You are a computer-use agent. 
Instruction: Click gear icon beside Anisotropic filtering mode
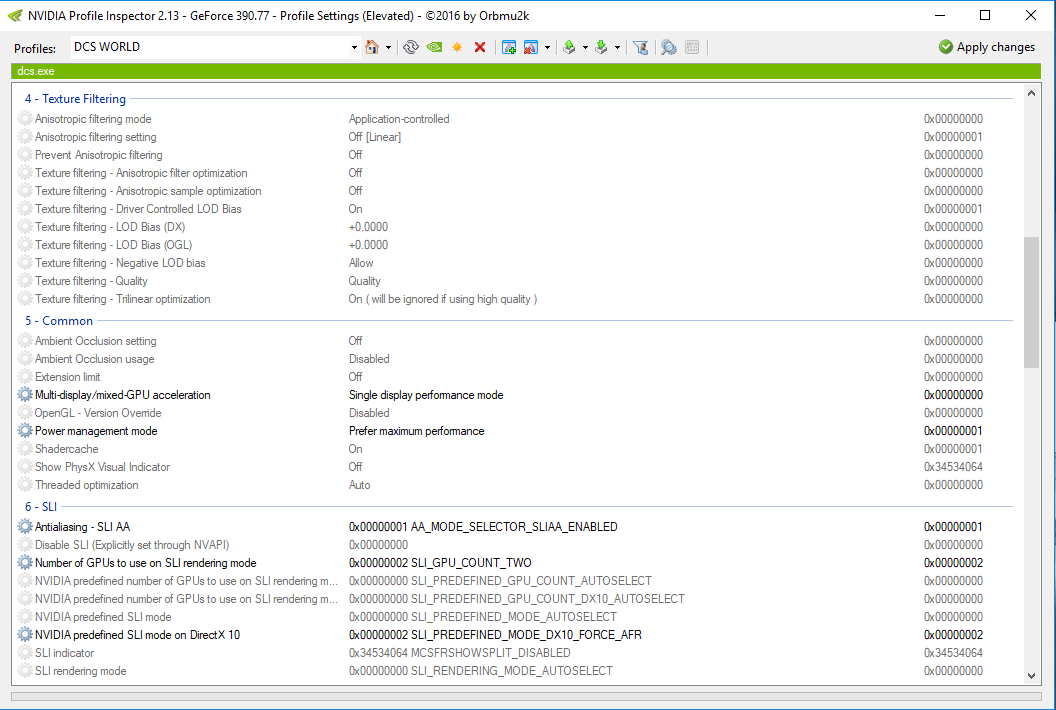pyautogui.click(x=25, y=119)
